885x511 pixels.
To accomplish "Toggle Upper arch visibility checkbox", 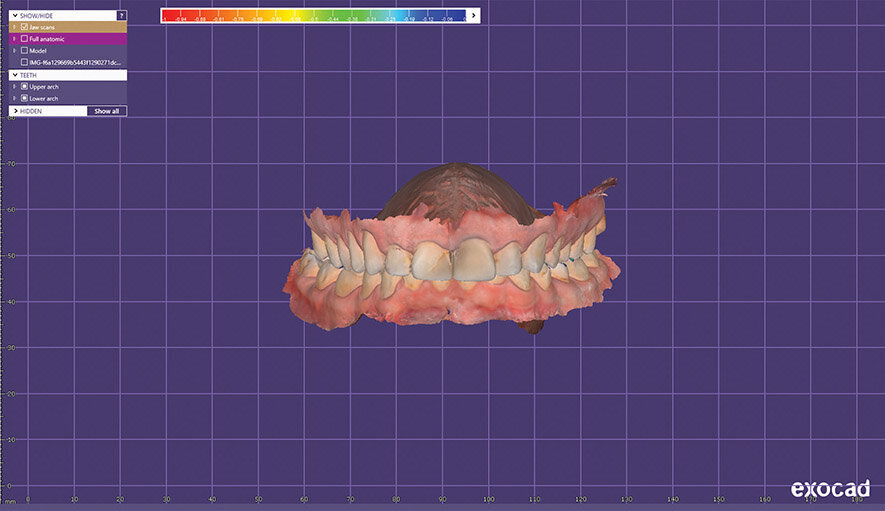I will (x=24, y=87).
